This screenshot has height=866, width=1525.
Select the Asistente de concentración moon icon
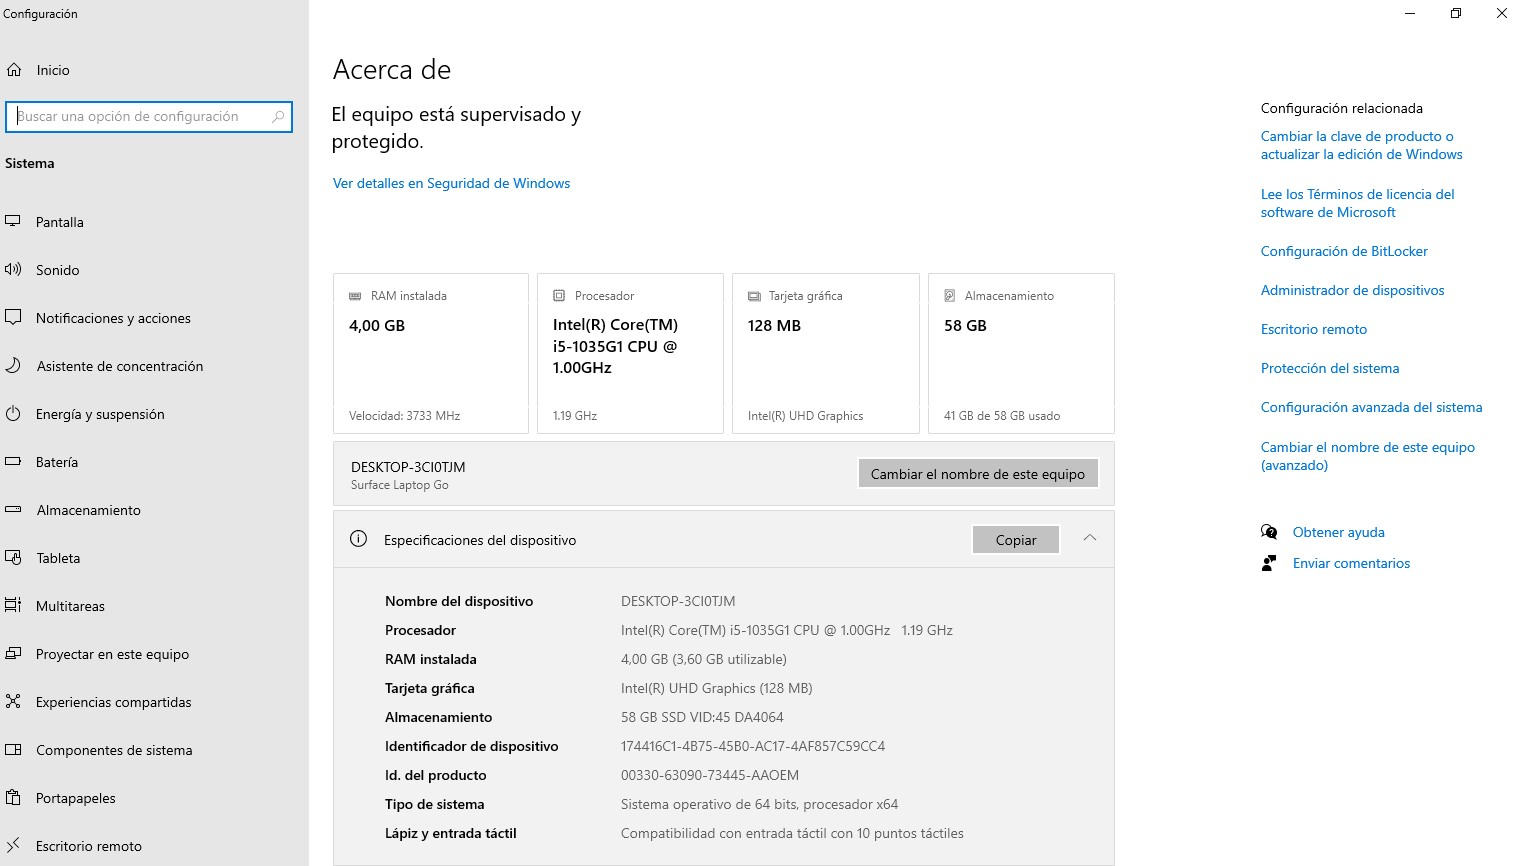tap(13, 365)
